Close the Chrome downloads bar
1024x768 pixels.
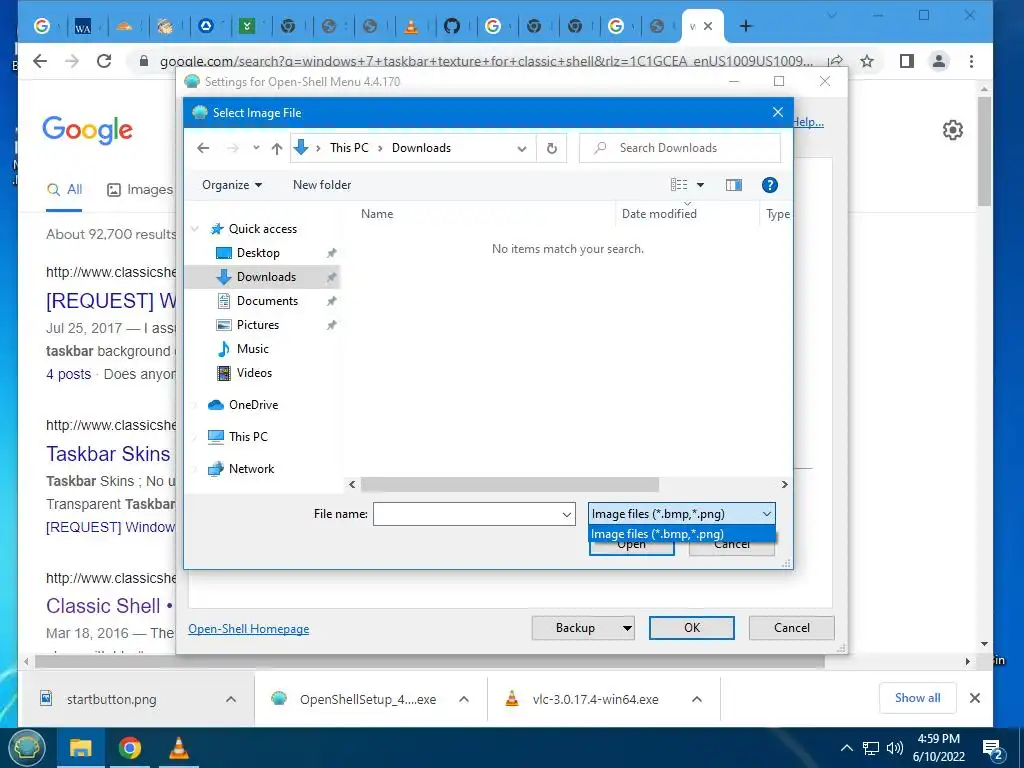[x=975, y=698]
